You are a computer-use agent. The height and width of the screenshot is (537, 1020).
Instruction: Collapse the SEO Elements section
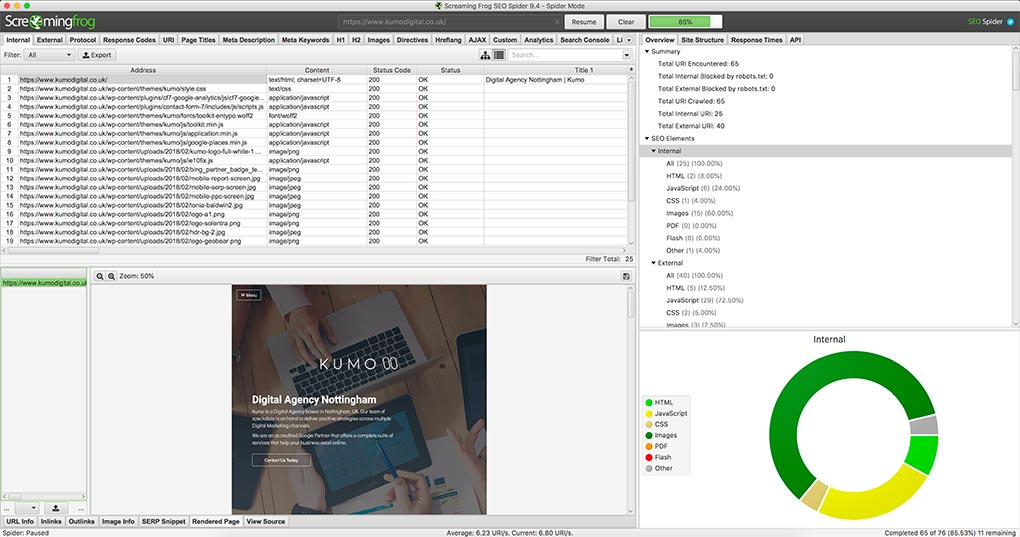tap(647, 138)
